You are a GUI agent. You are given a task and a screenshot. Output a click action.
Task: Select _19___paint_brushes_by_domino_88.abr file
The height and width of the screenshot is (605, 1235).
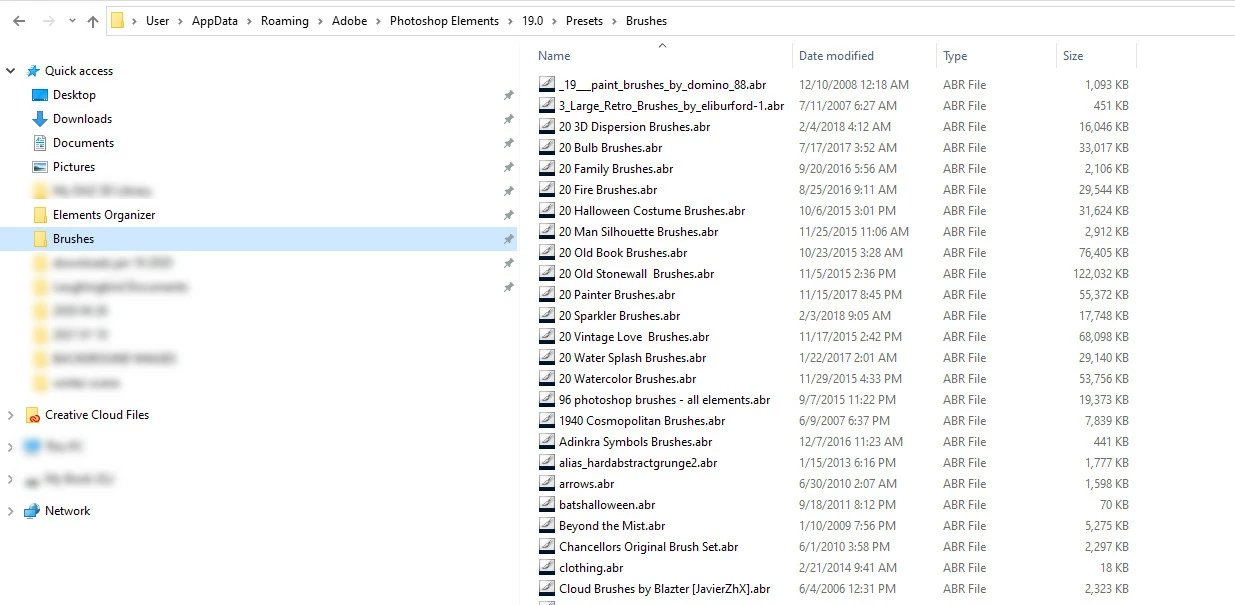point(662,85)
